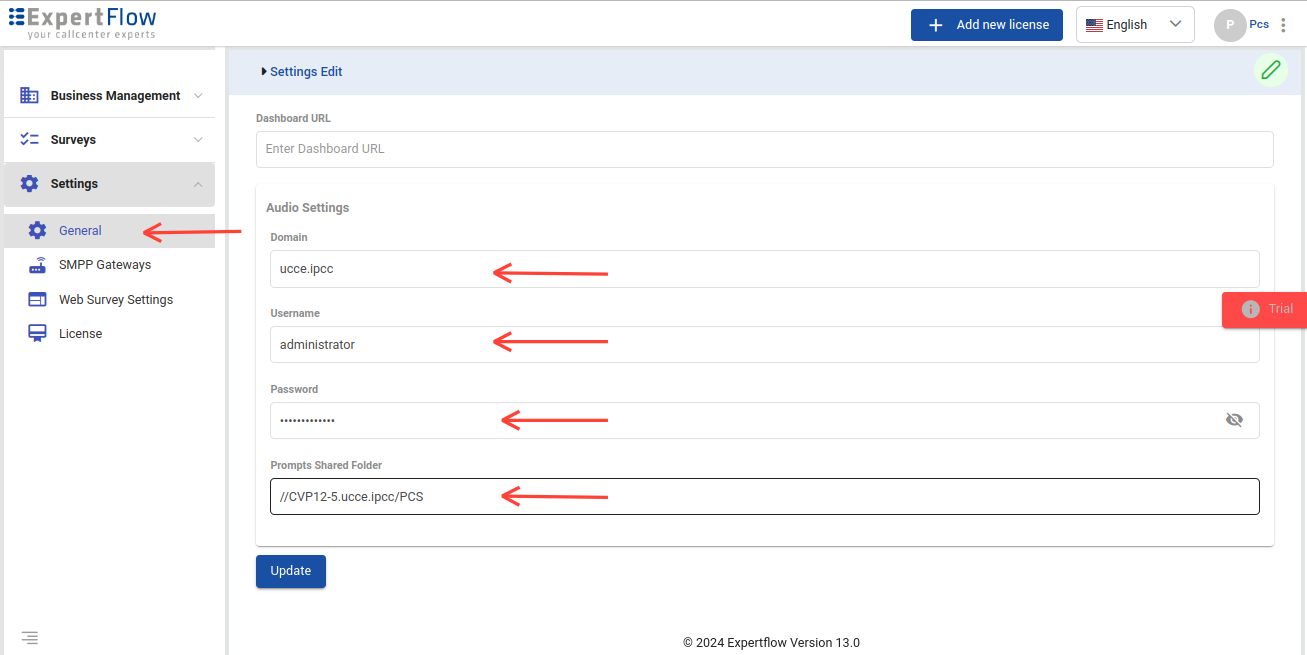This screenshot has width=1307, height=655.
Task: Click the ExpertFlow logo
Action: click(x=83, y=23)
